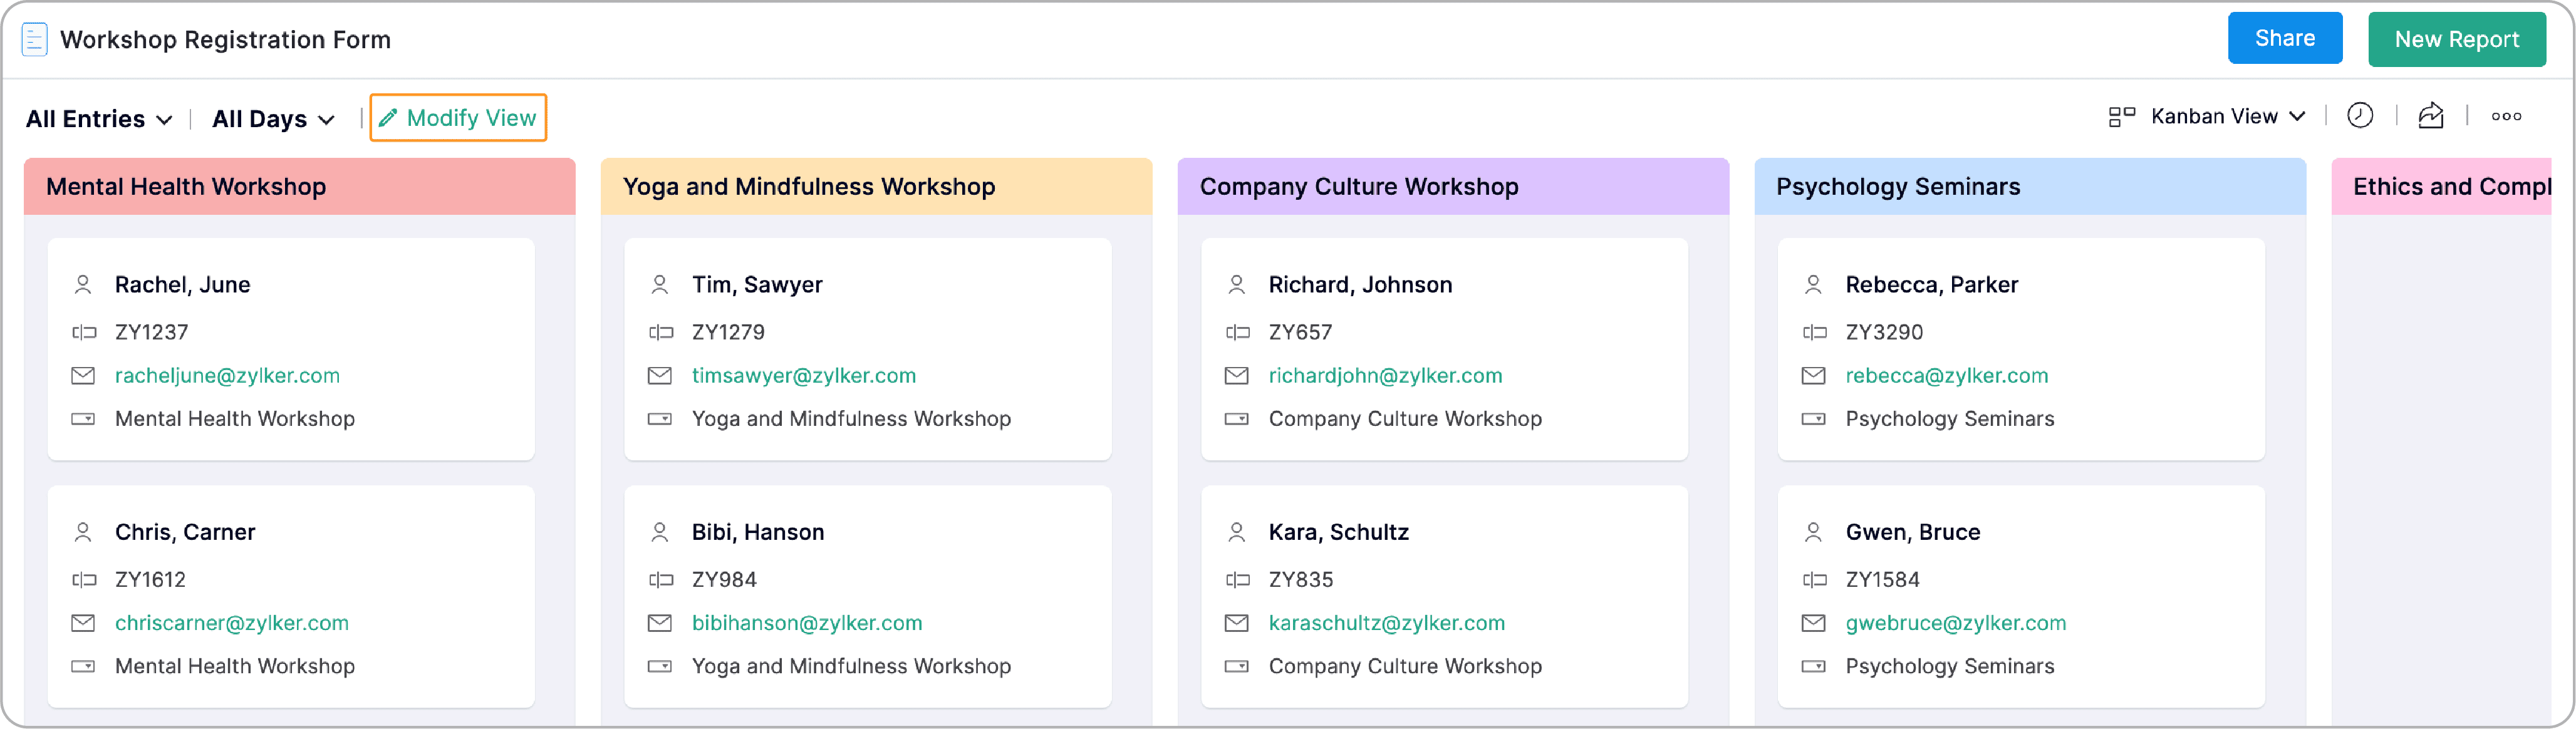Open the three-dot more options menu
This screenshot has width=2576, height=729.
(2506, 117)
